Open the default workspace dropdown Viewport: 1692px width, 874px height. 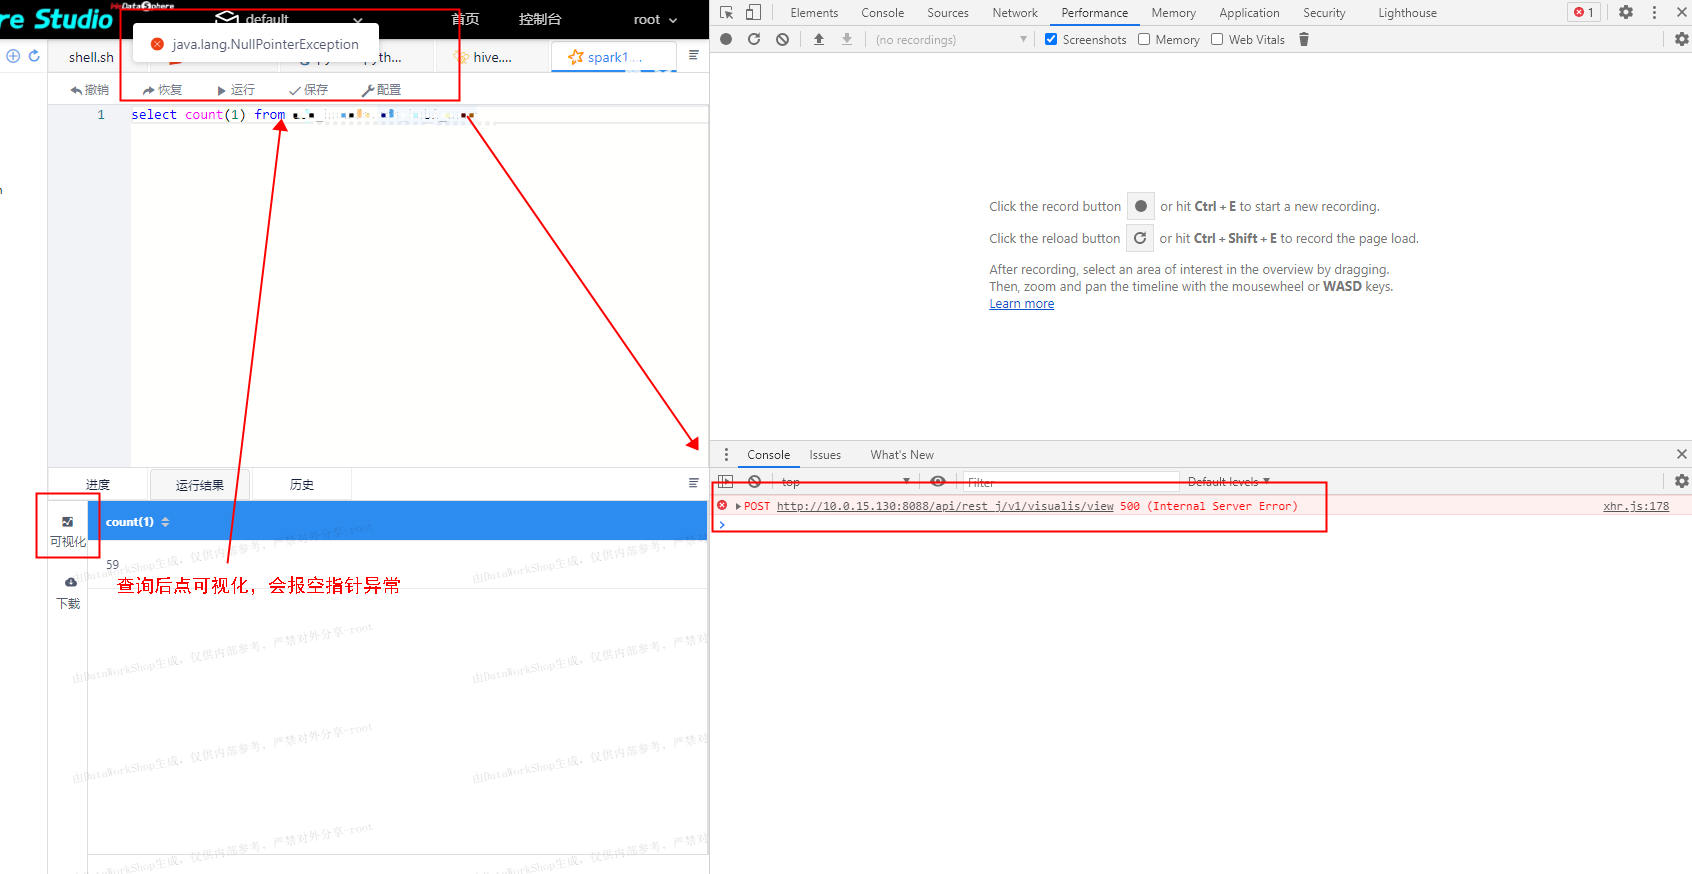[x=289, y=19]
